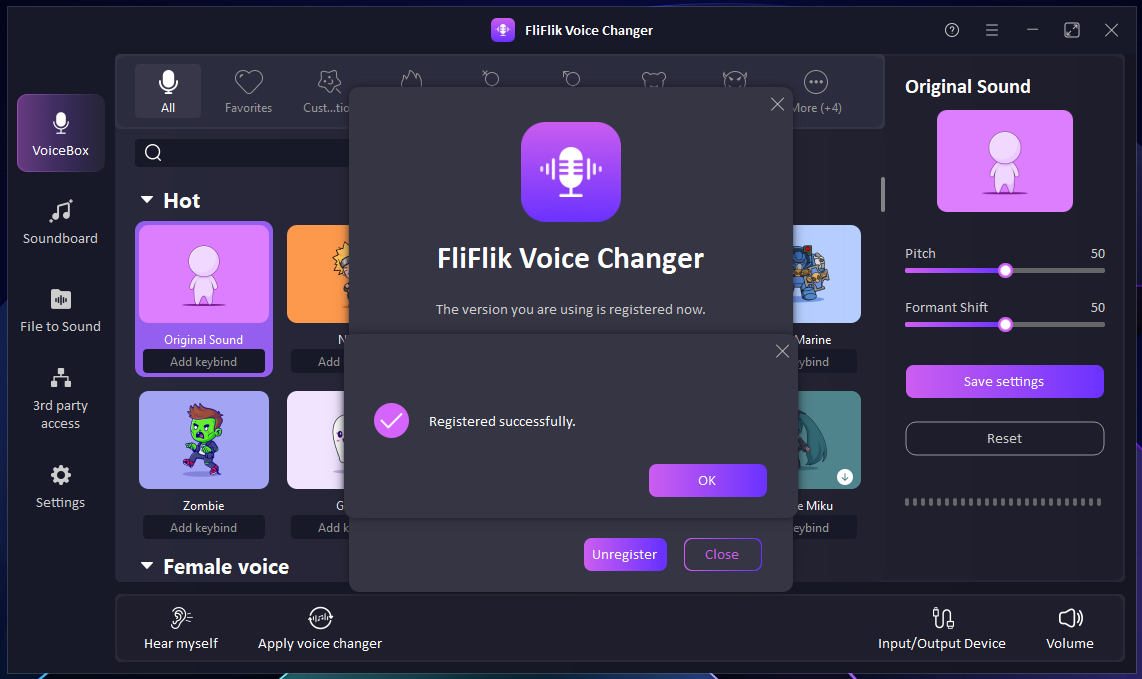Close the Registered successfully popup
1142x679 pixels.
(782, 351)
